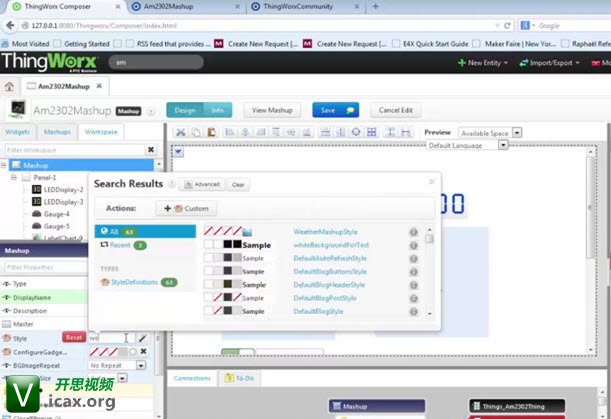Open the Connections tab
This screenshot has height=419, width=611.
192,378
